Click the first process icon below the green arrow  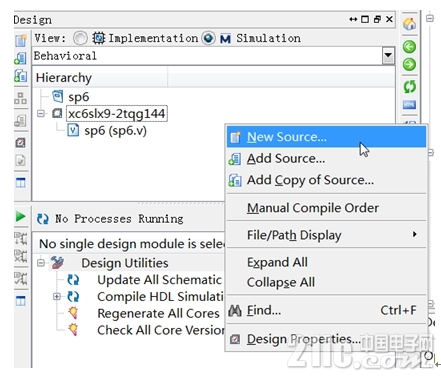20,238
